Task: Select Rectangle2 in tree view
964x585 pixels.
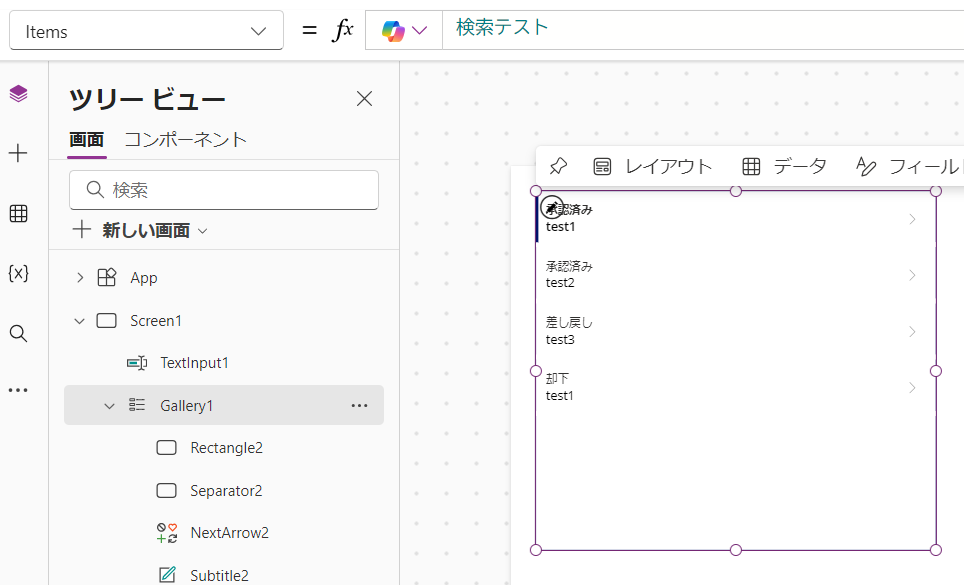Action: point(226,448)
